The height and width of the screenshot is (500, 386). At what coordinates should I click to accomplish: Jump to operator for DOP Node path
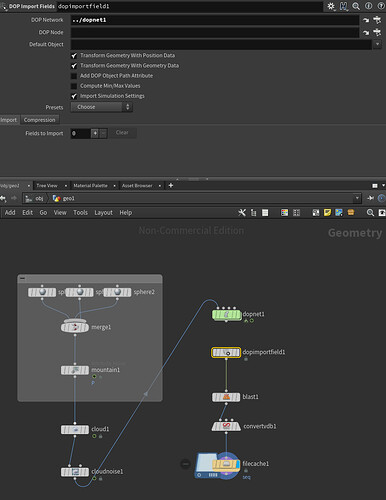coord(366,32)
